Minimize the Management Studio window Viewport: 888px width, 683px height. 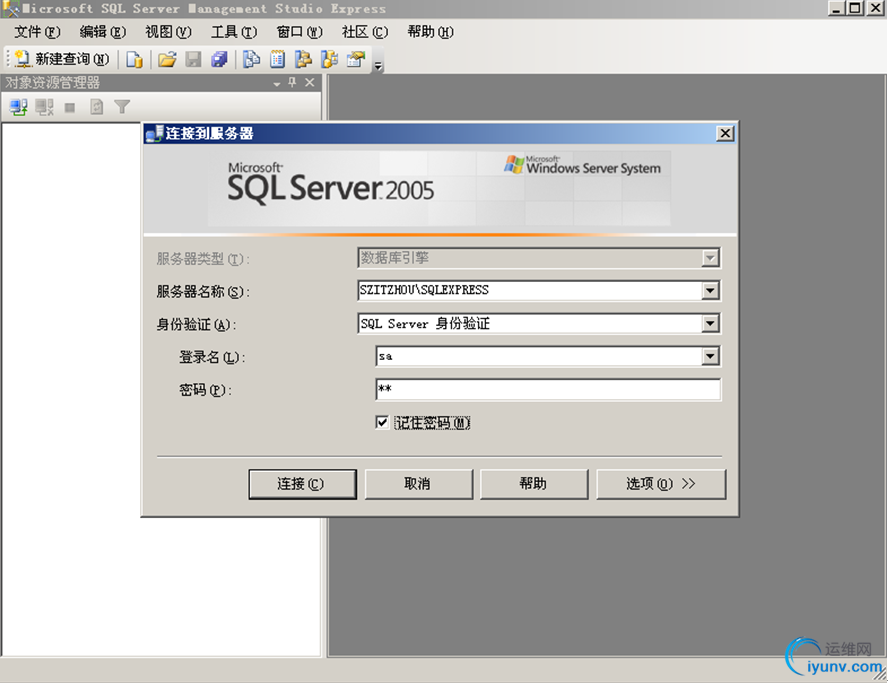click(x=836, y=8)
